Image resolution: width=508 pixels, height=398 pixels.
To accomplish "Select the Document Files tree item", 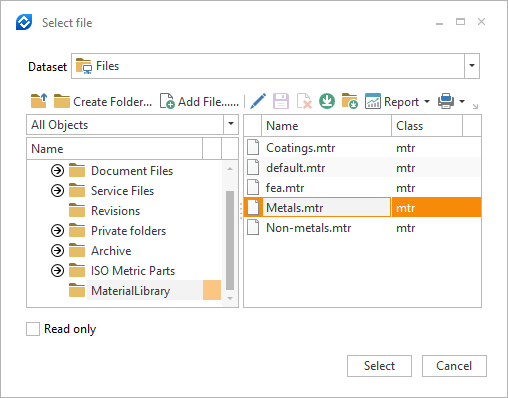I will 132,171.
